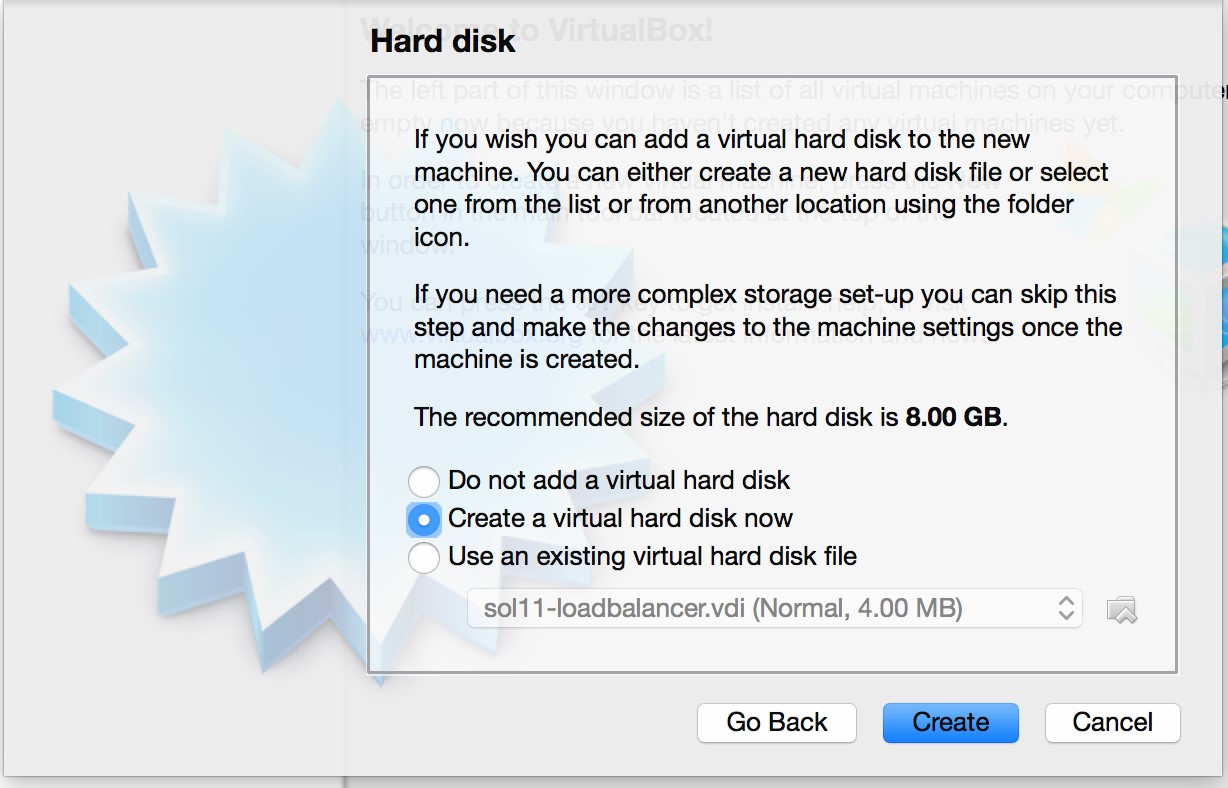Cancel the hard disk wizard
This screenshot has width=1228, height=788.
(x=1112, y=722)
